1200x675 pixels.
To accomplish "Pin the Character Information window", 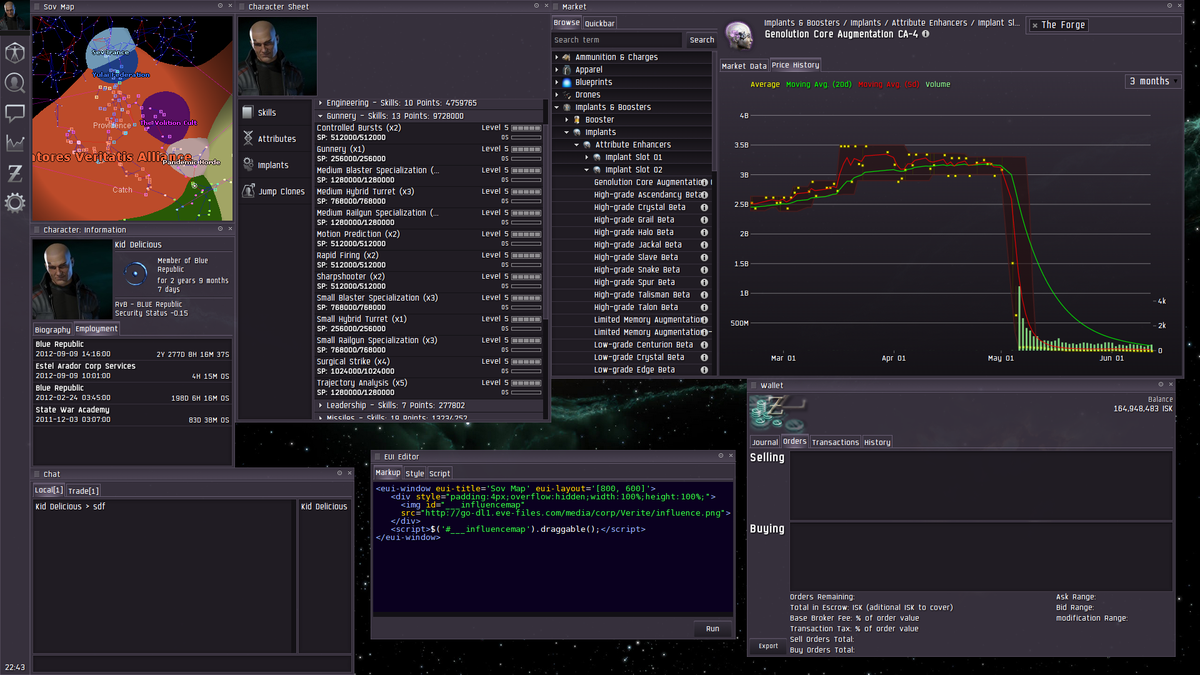I will 221,229.
